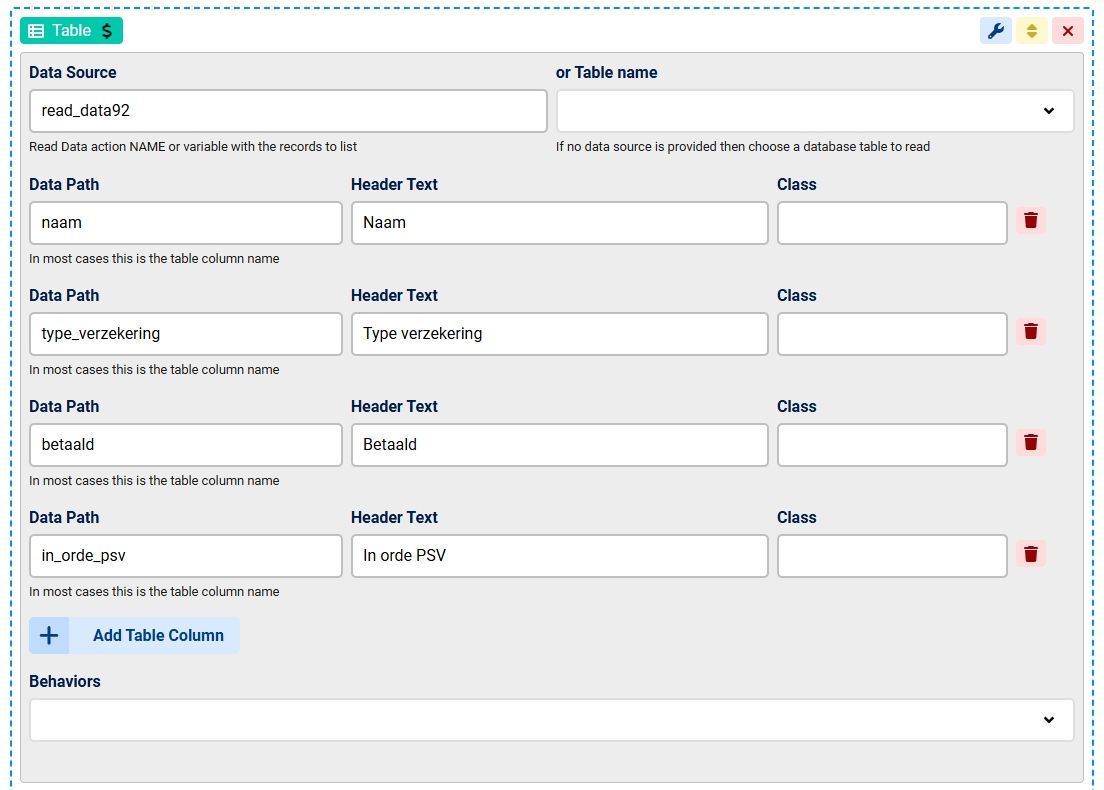
Task: Focus the Data Source field read_data92
Action: coord(287,111)
